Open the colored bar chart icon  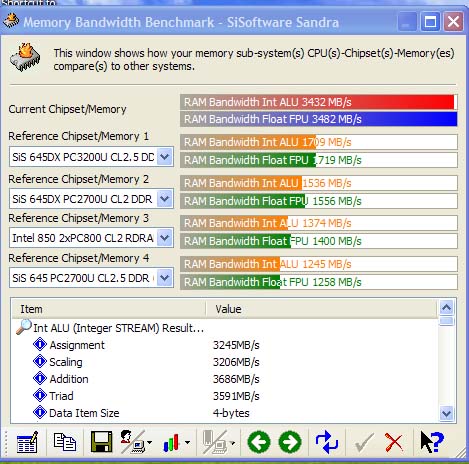(171, 443)
